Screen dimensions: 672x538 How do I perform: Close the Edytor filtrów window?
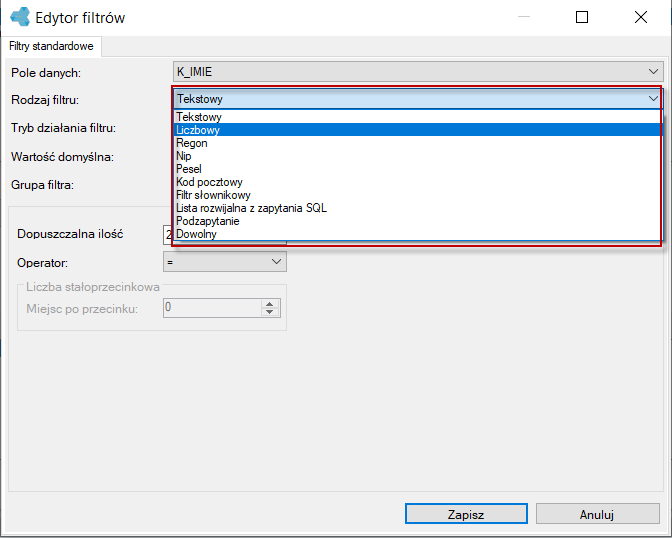(x=641, y=17)
